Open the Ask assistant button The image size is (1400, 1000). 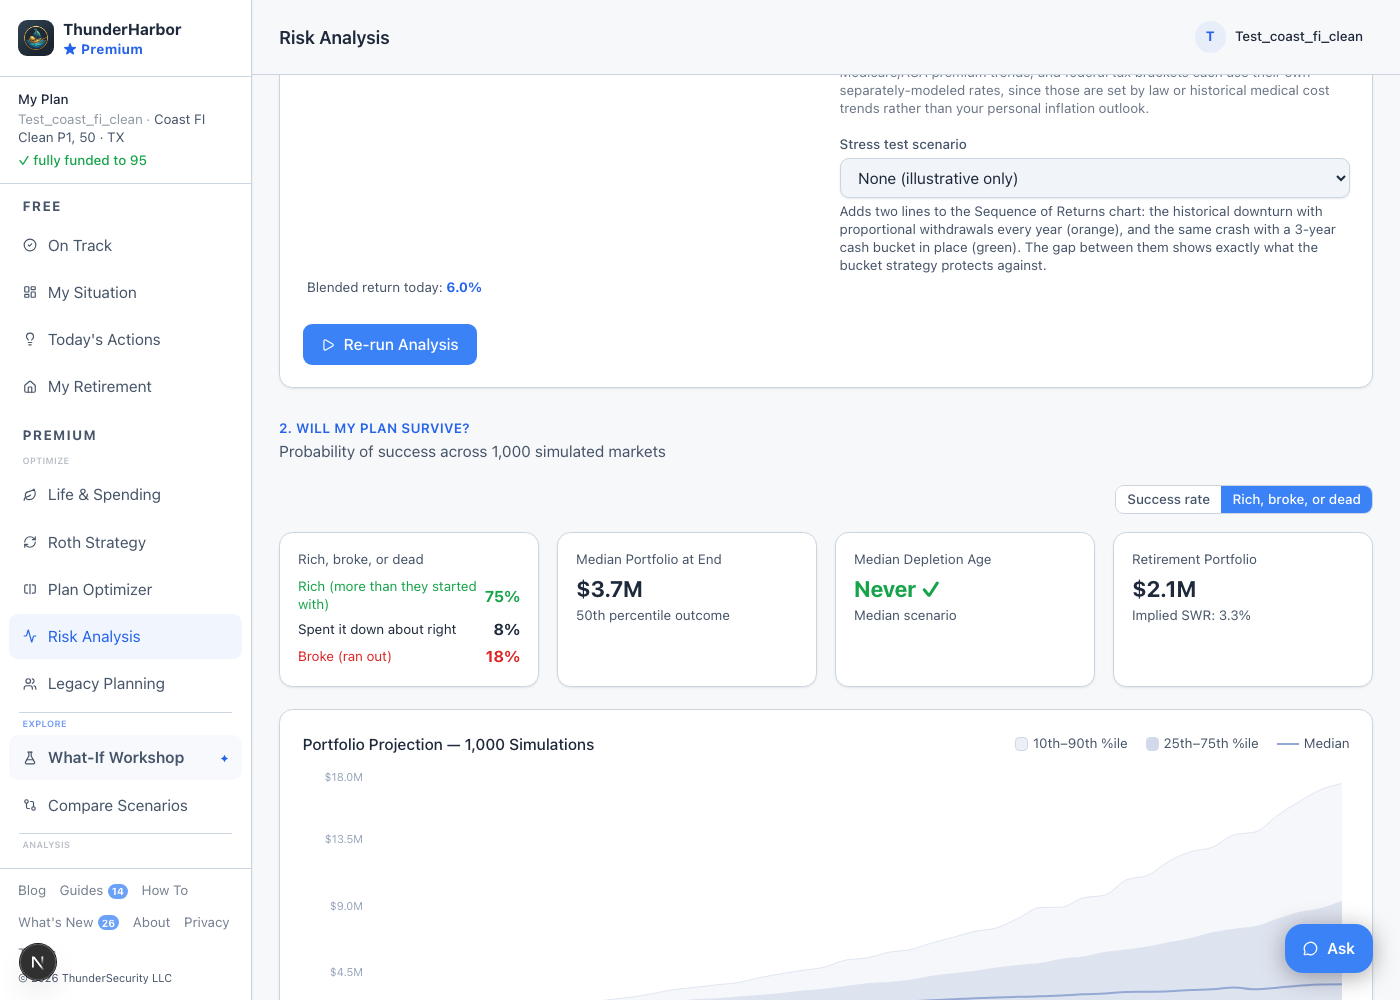[x=1328, y=949]
